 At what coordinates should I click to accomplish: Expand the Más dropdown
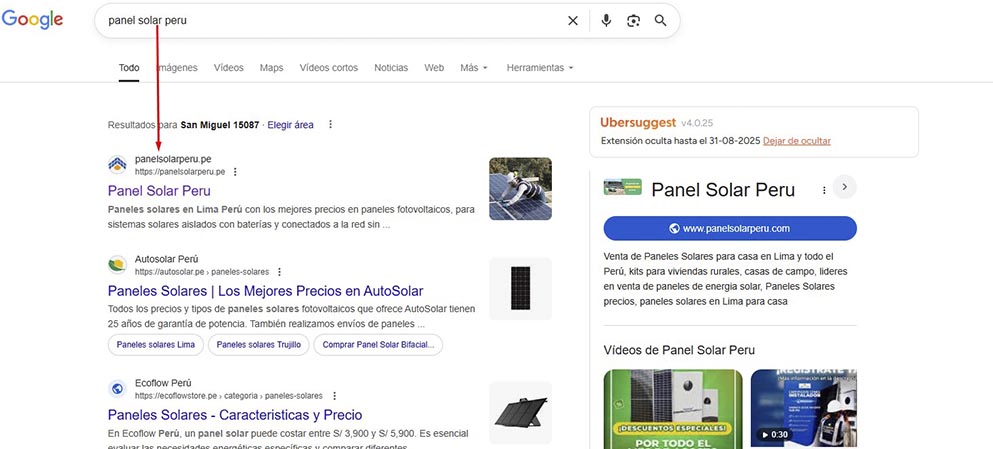(x=474, y=68)
